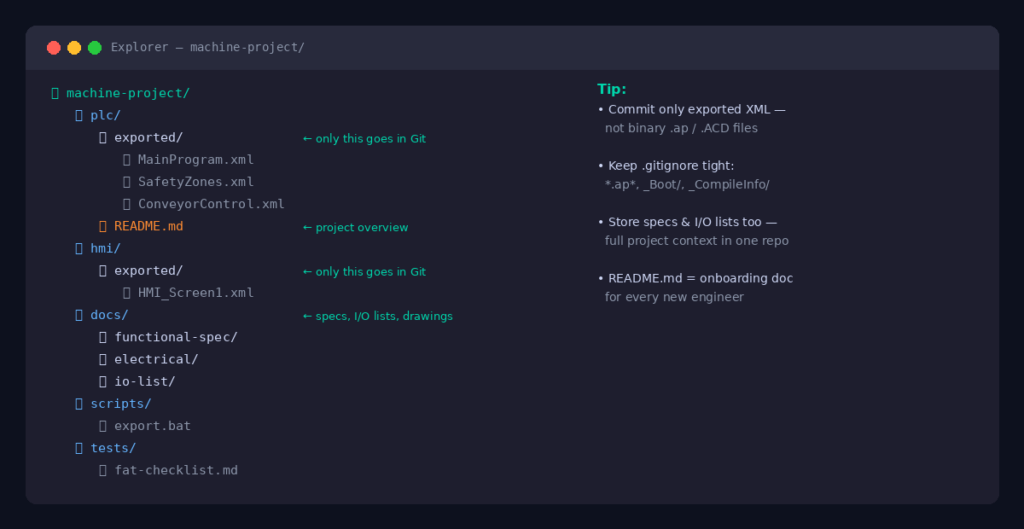Click the green maximize window button
This screenshot has height=529, width=1024.
(x=95, y=48)
